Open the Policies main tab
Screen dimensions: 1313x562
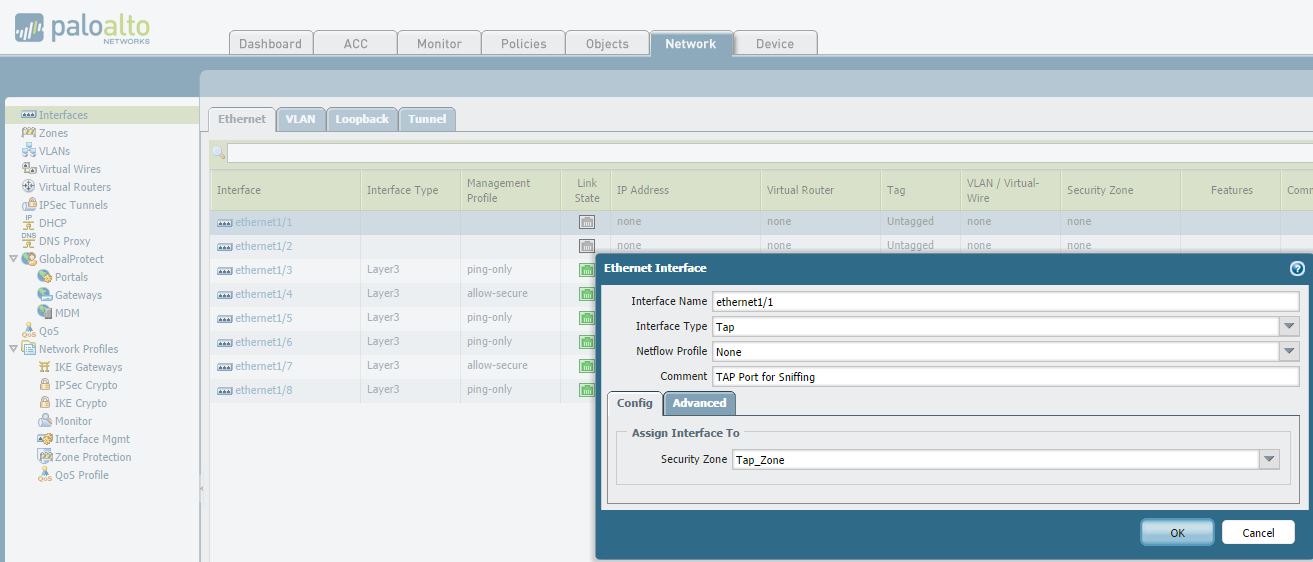(523, 43)
